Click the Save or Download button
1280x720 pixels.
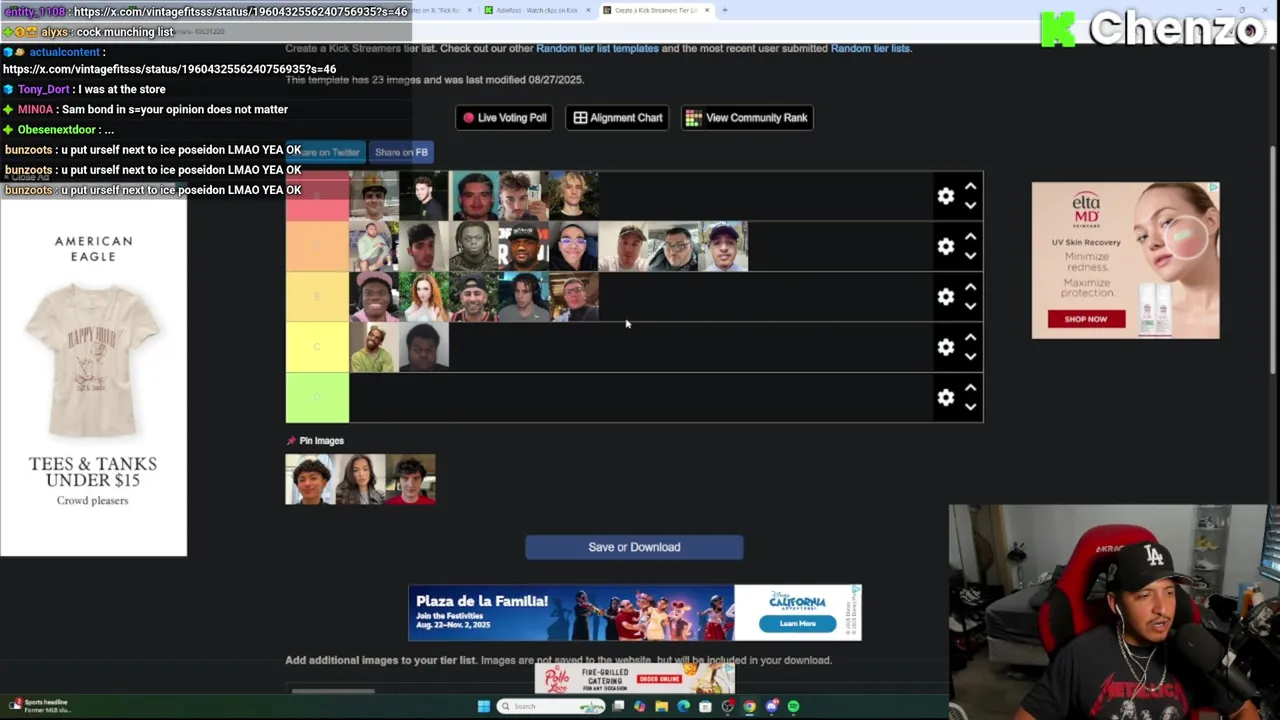pos(634,547)
